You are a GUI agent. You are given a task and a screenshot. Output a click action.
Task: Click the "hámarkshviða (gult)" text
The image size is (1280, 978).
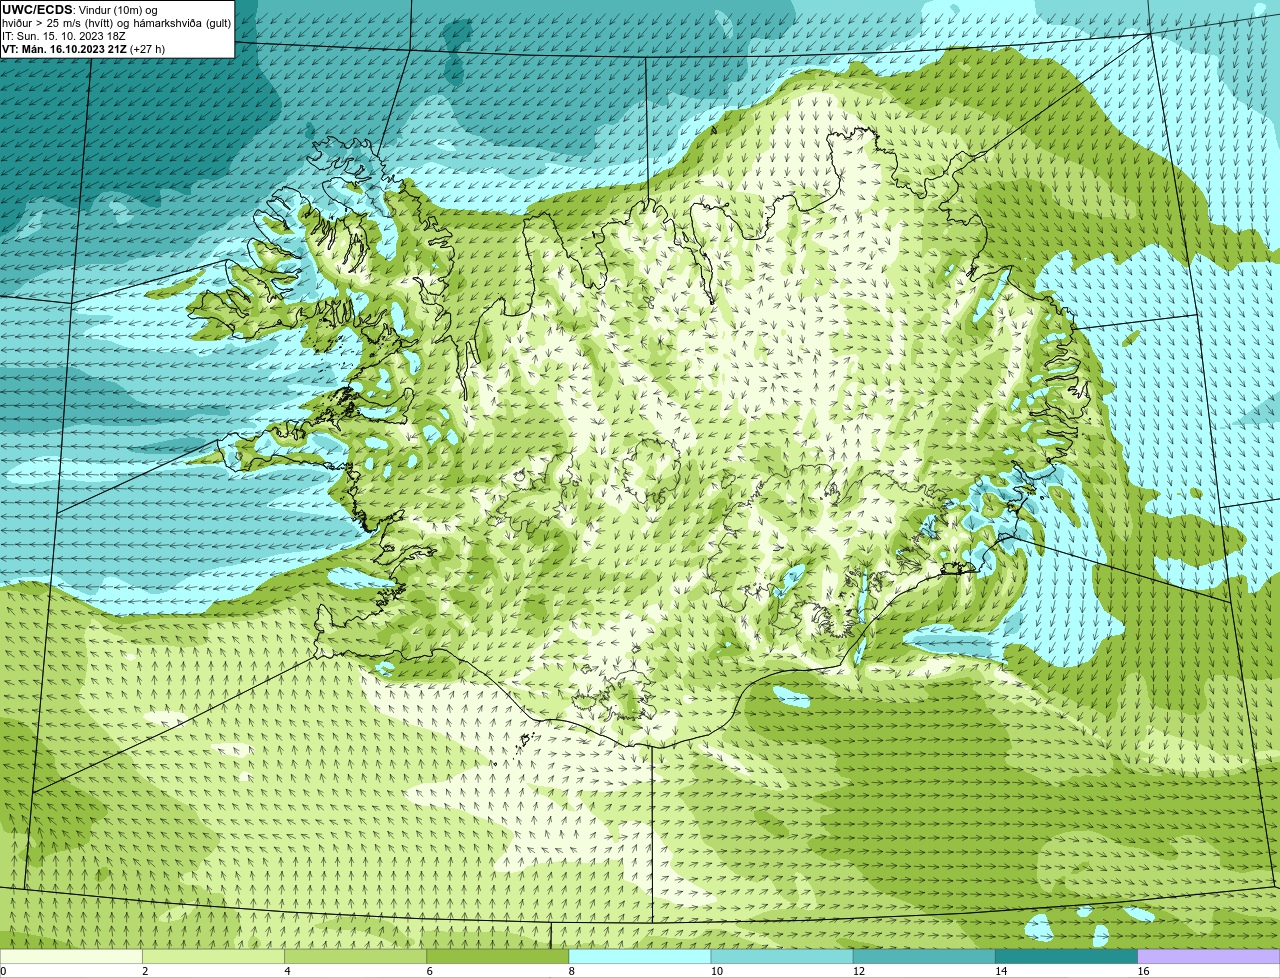pyautogui.click(x=181, y=23)
